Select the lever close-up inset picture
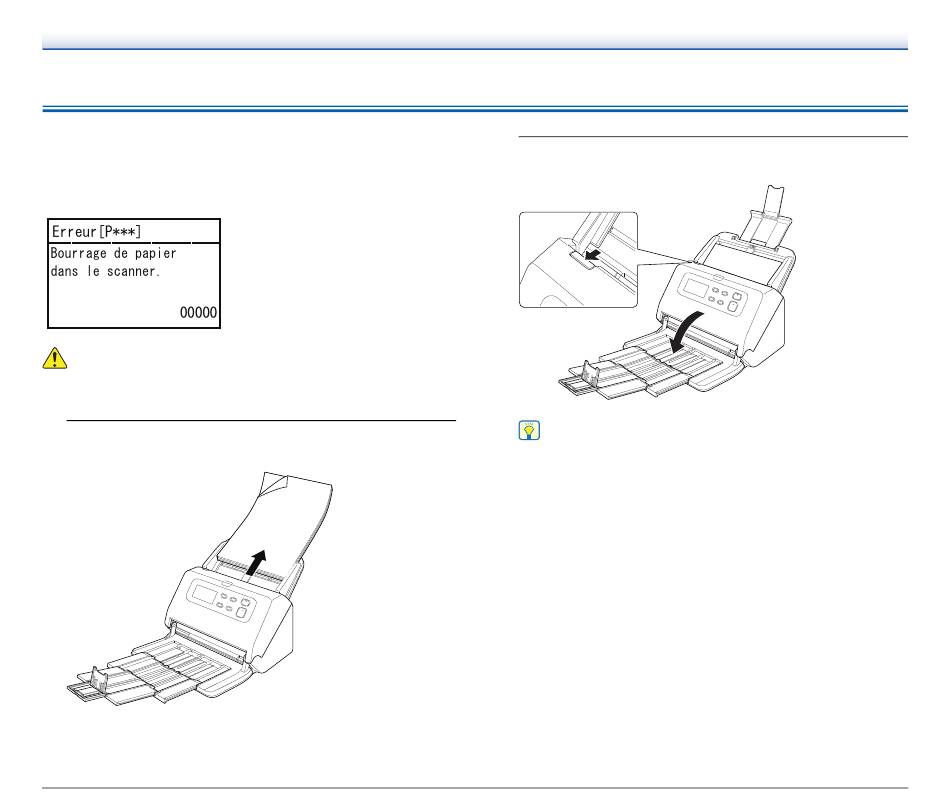The width and height of the screenshot is (950, 807). coord(578,259)
